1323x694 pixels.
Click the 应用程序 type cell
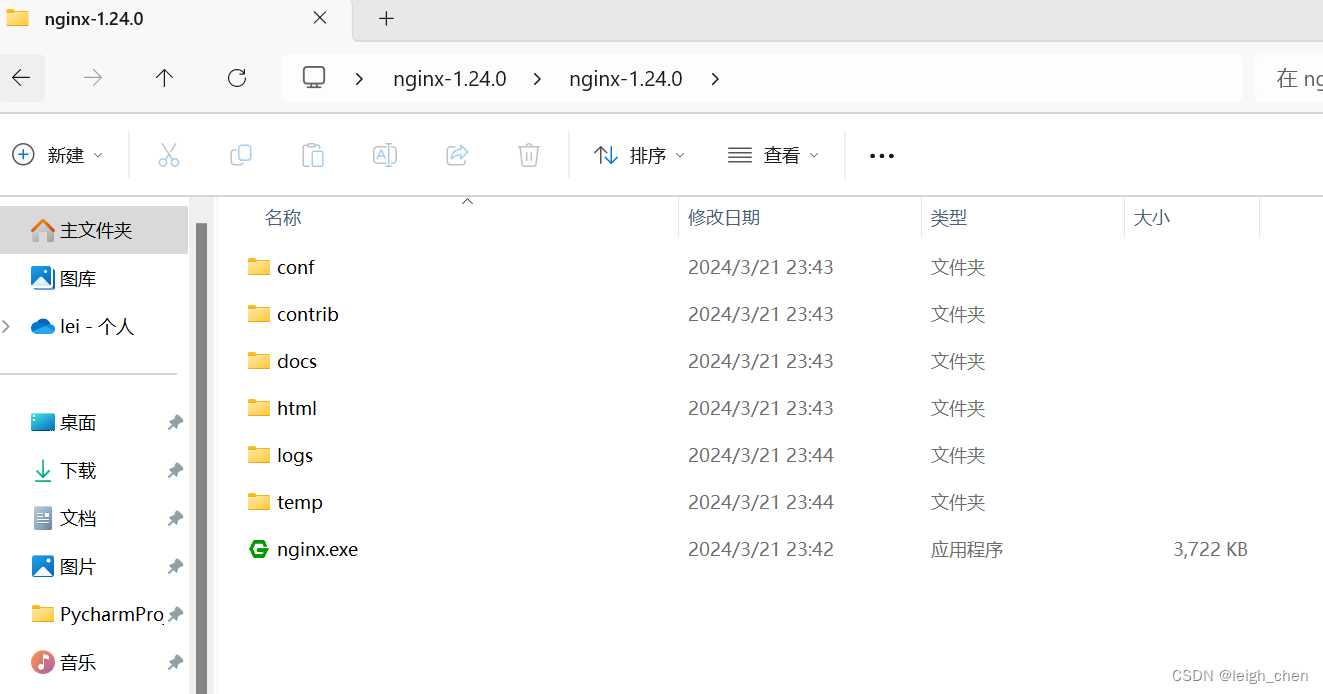tap(967, 549)
